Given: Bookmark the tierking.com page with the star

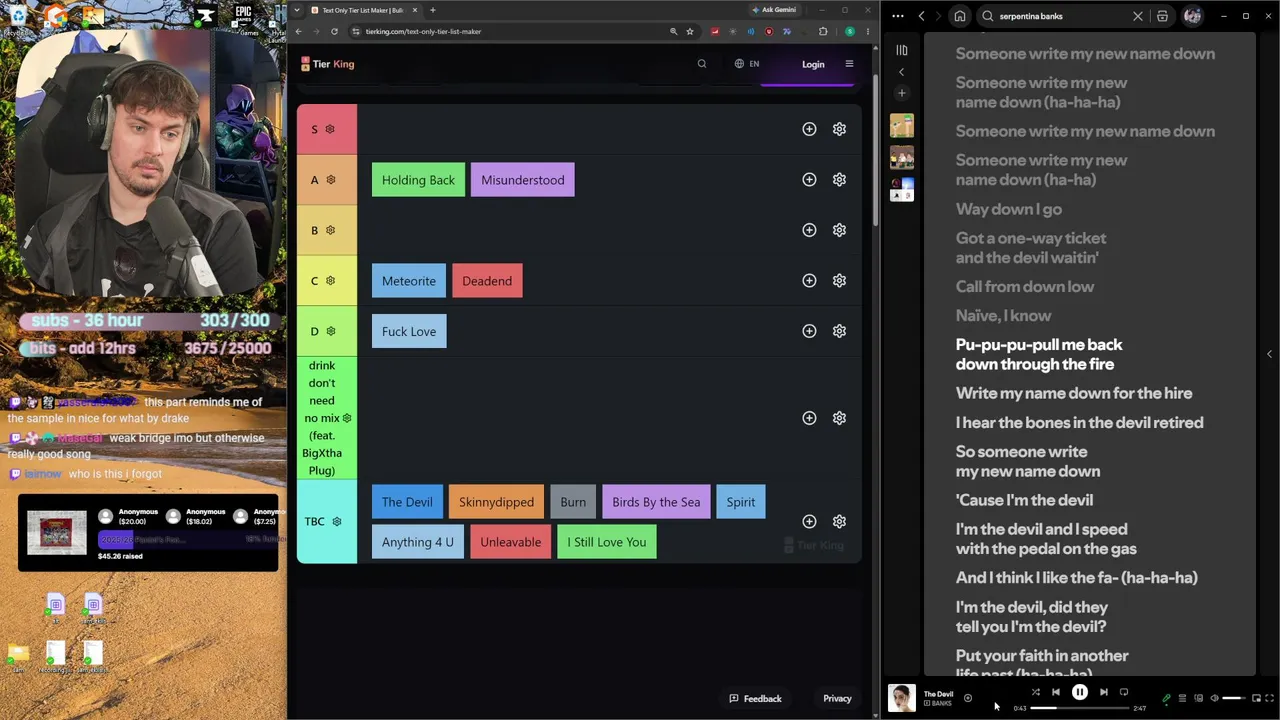Looking at the screenshot, I should coord(689,31).
